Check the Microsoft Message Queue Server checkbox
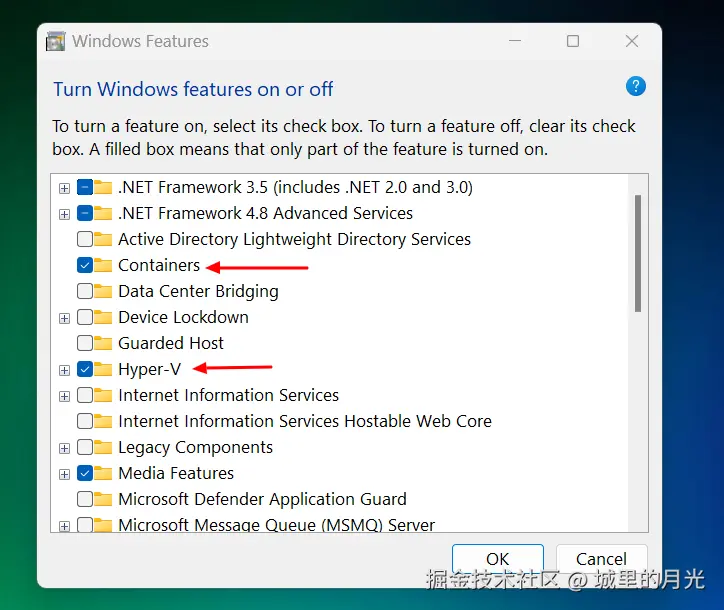This screenshot has width=724, height=610. coord(85,525)
